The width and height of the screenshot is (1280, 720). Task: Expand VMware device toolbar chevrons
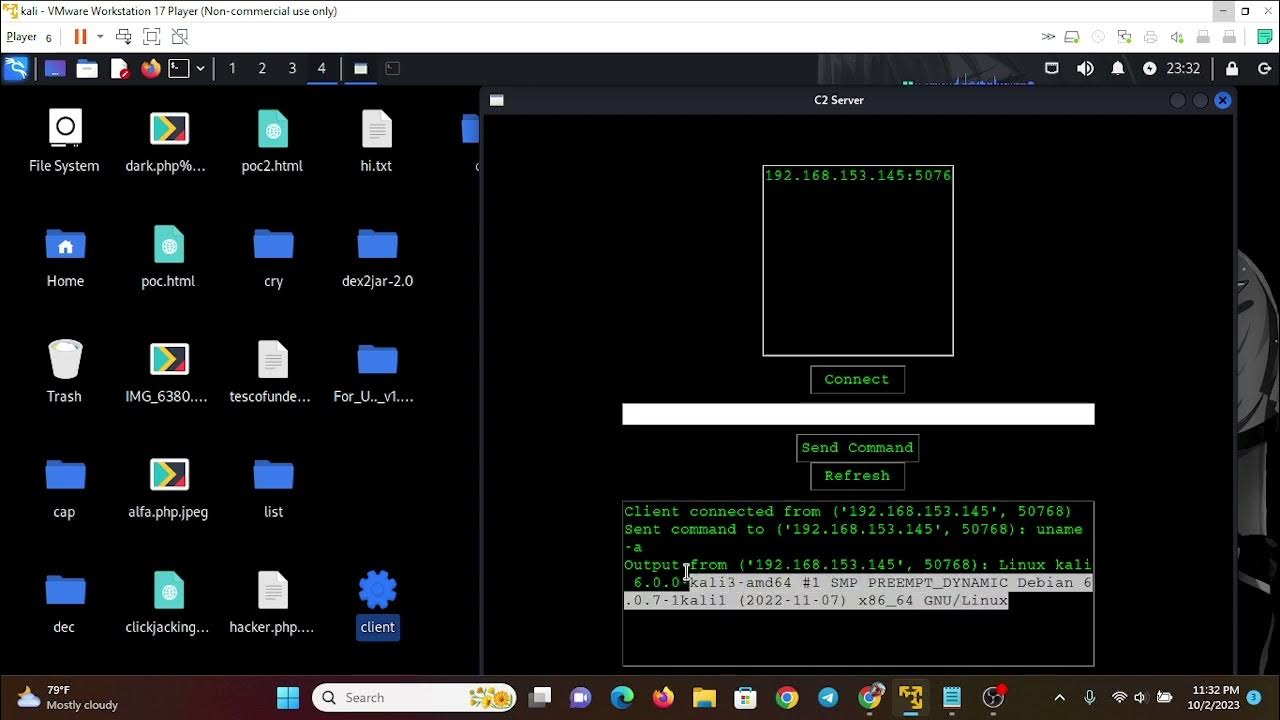click(x=1048, y=37)
